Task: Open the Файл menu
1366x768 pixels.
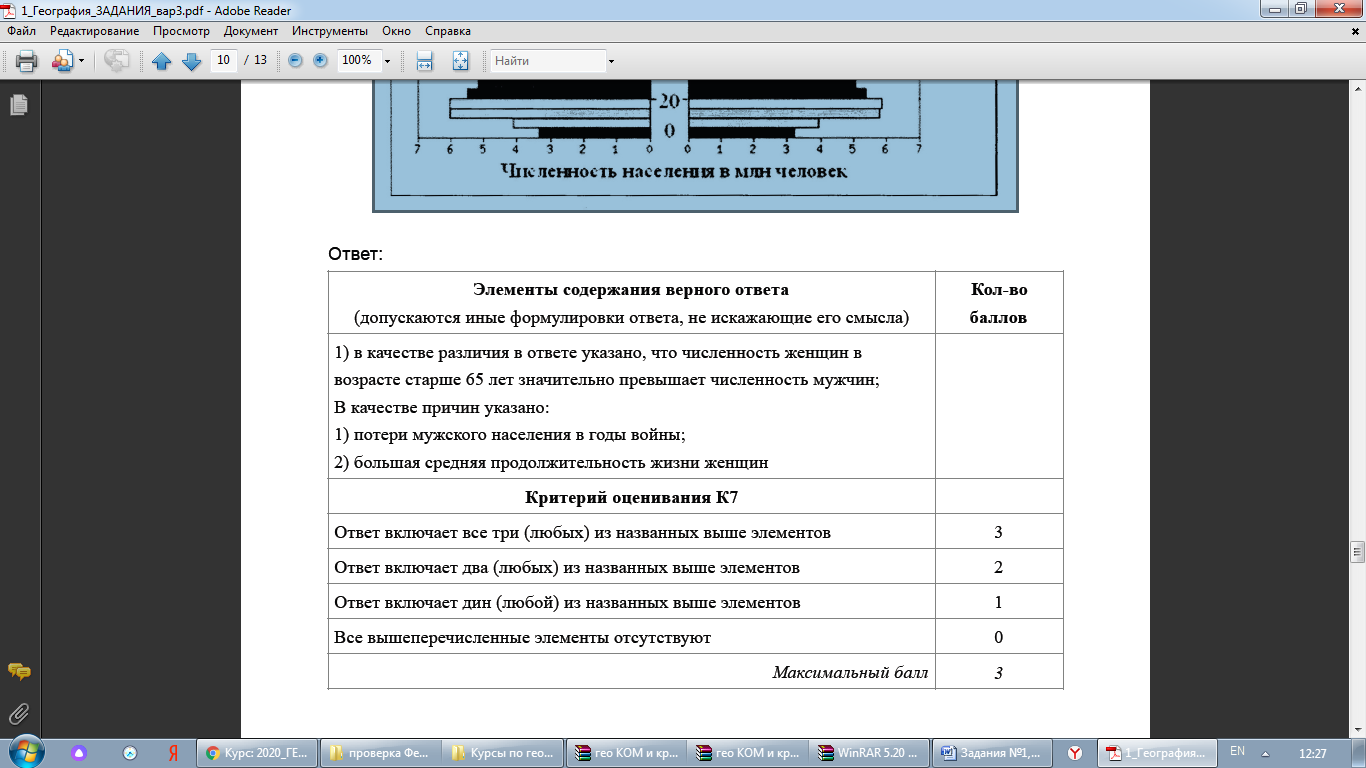Action: pyautogui.click(x=21, y=31)
